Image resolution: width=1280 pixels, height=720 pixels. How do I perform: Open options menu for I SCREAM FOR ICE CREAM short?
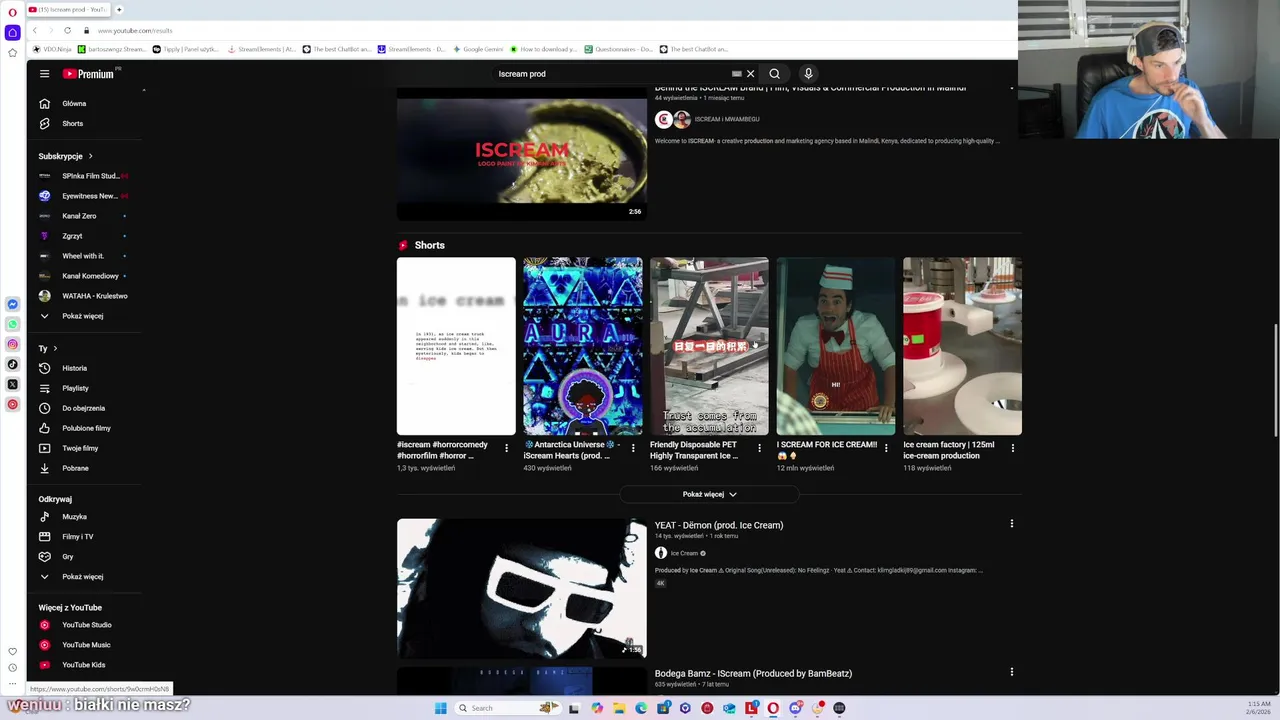tap(886, 448)
